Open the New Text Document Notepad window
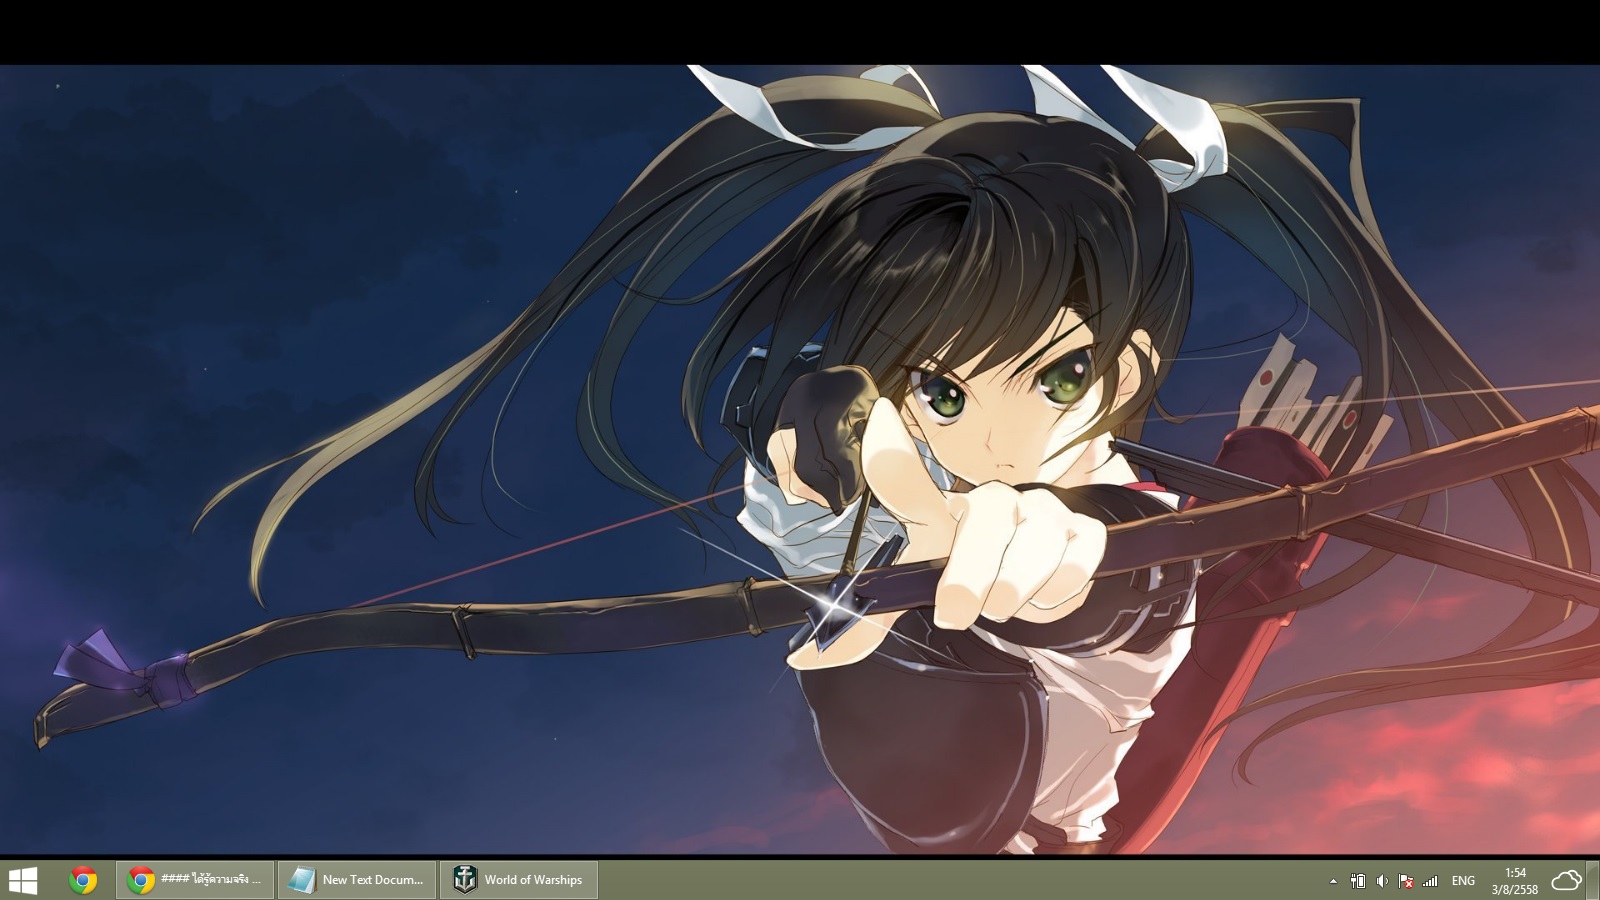This screenshot has height=900, width=1600. point(357,880)
